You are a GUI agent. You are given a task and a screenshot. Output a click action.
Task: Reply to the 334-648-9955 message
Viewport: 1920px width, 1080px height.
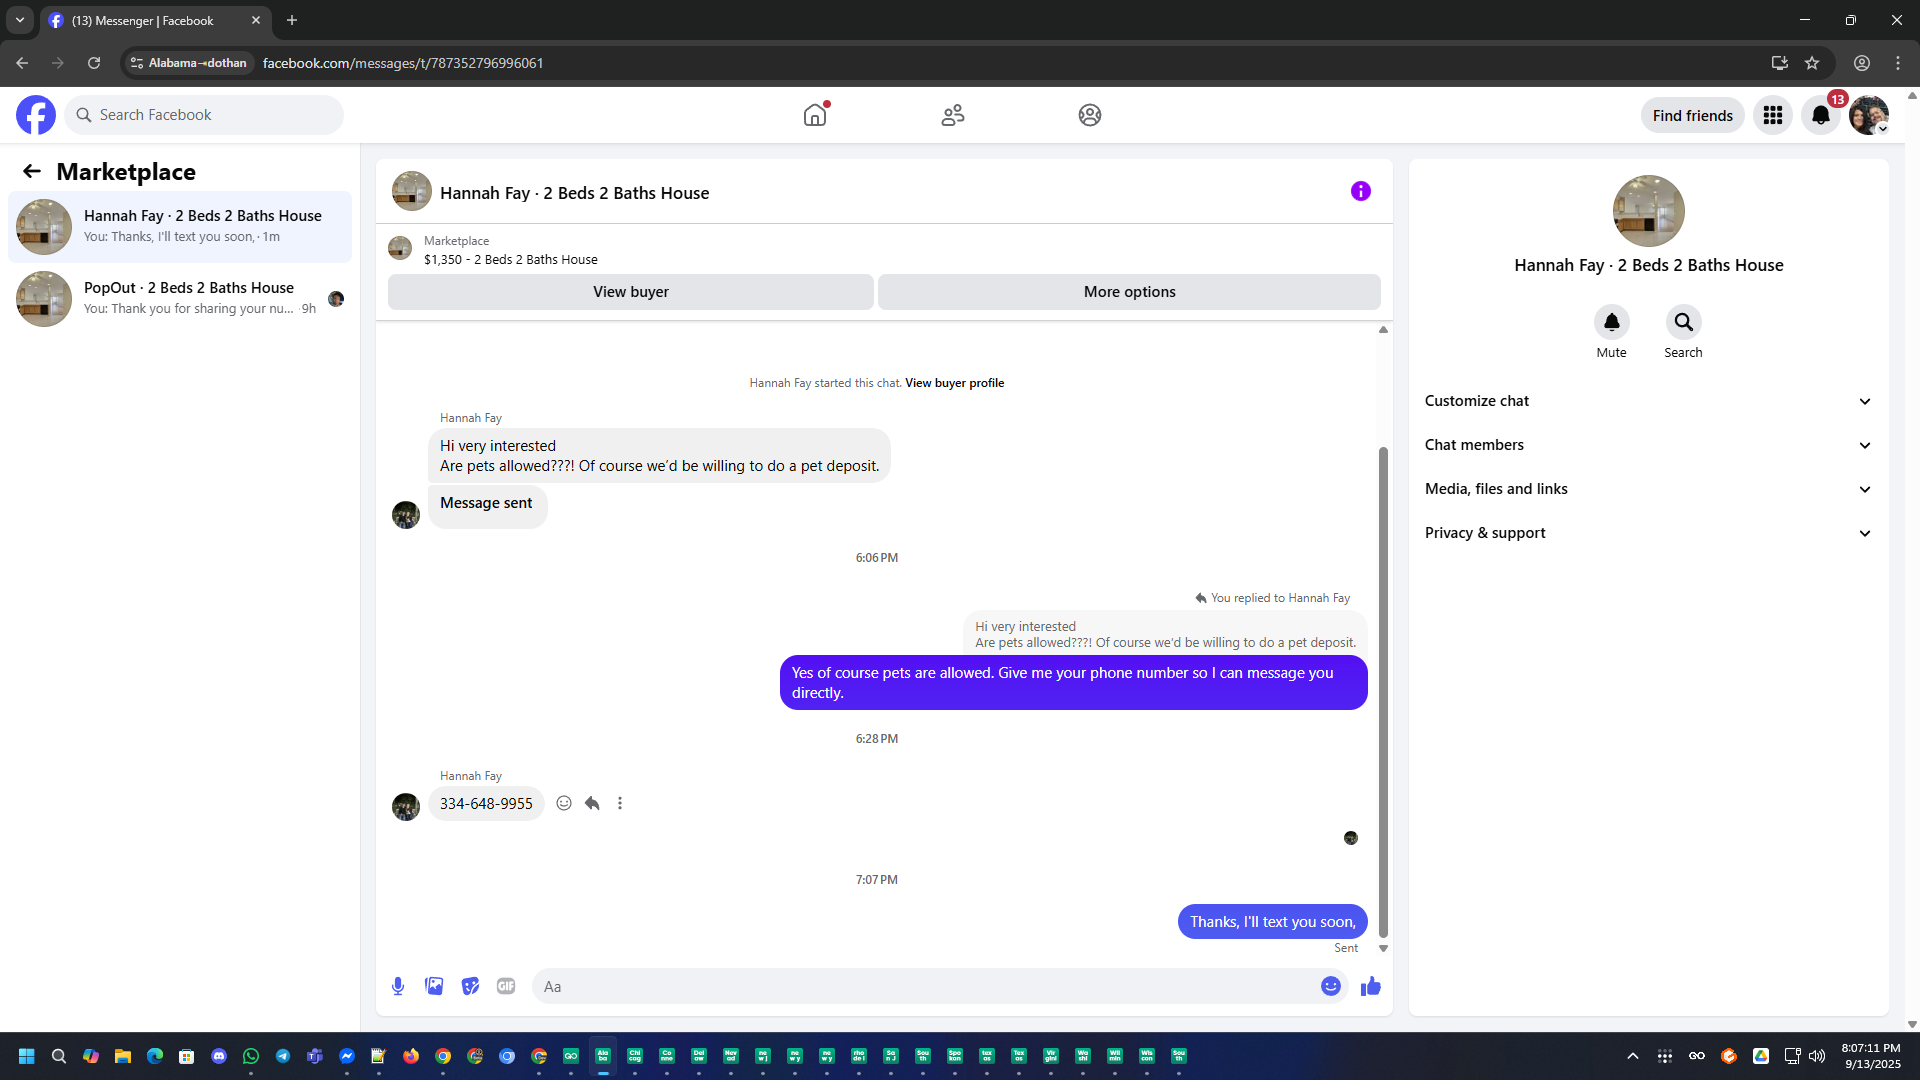(x=592, y=803)
